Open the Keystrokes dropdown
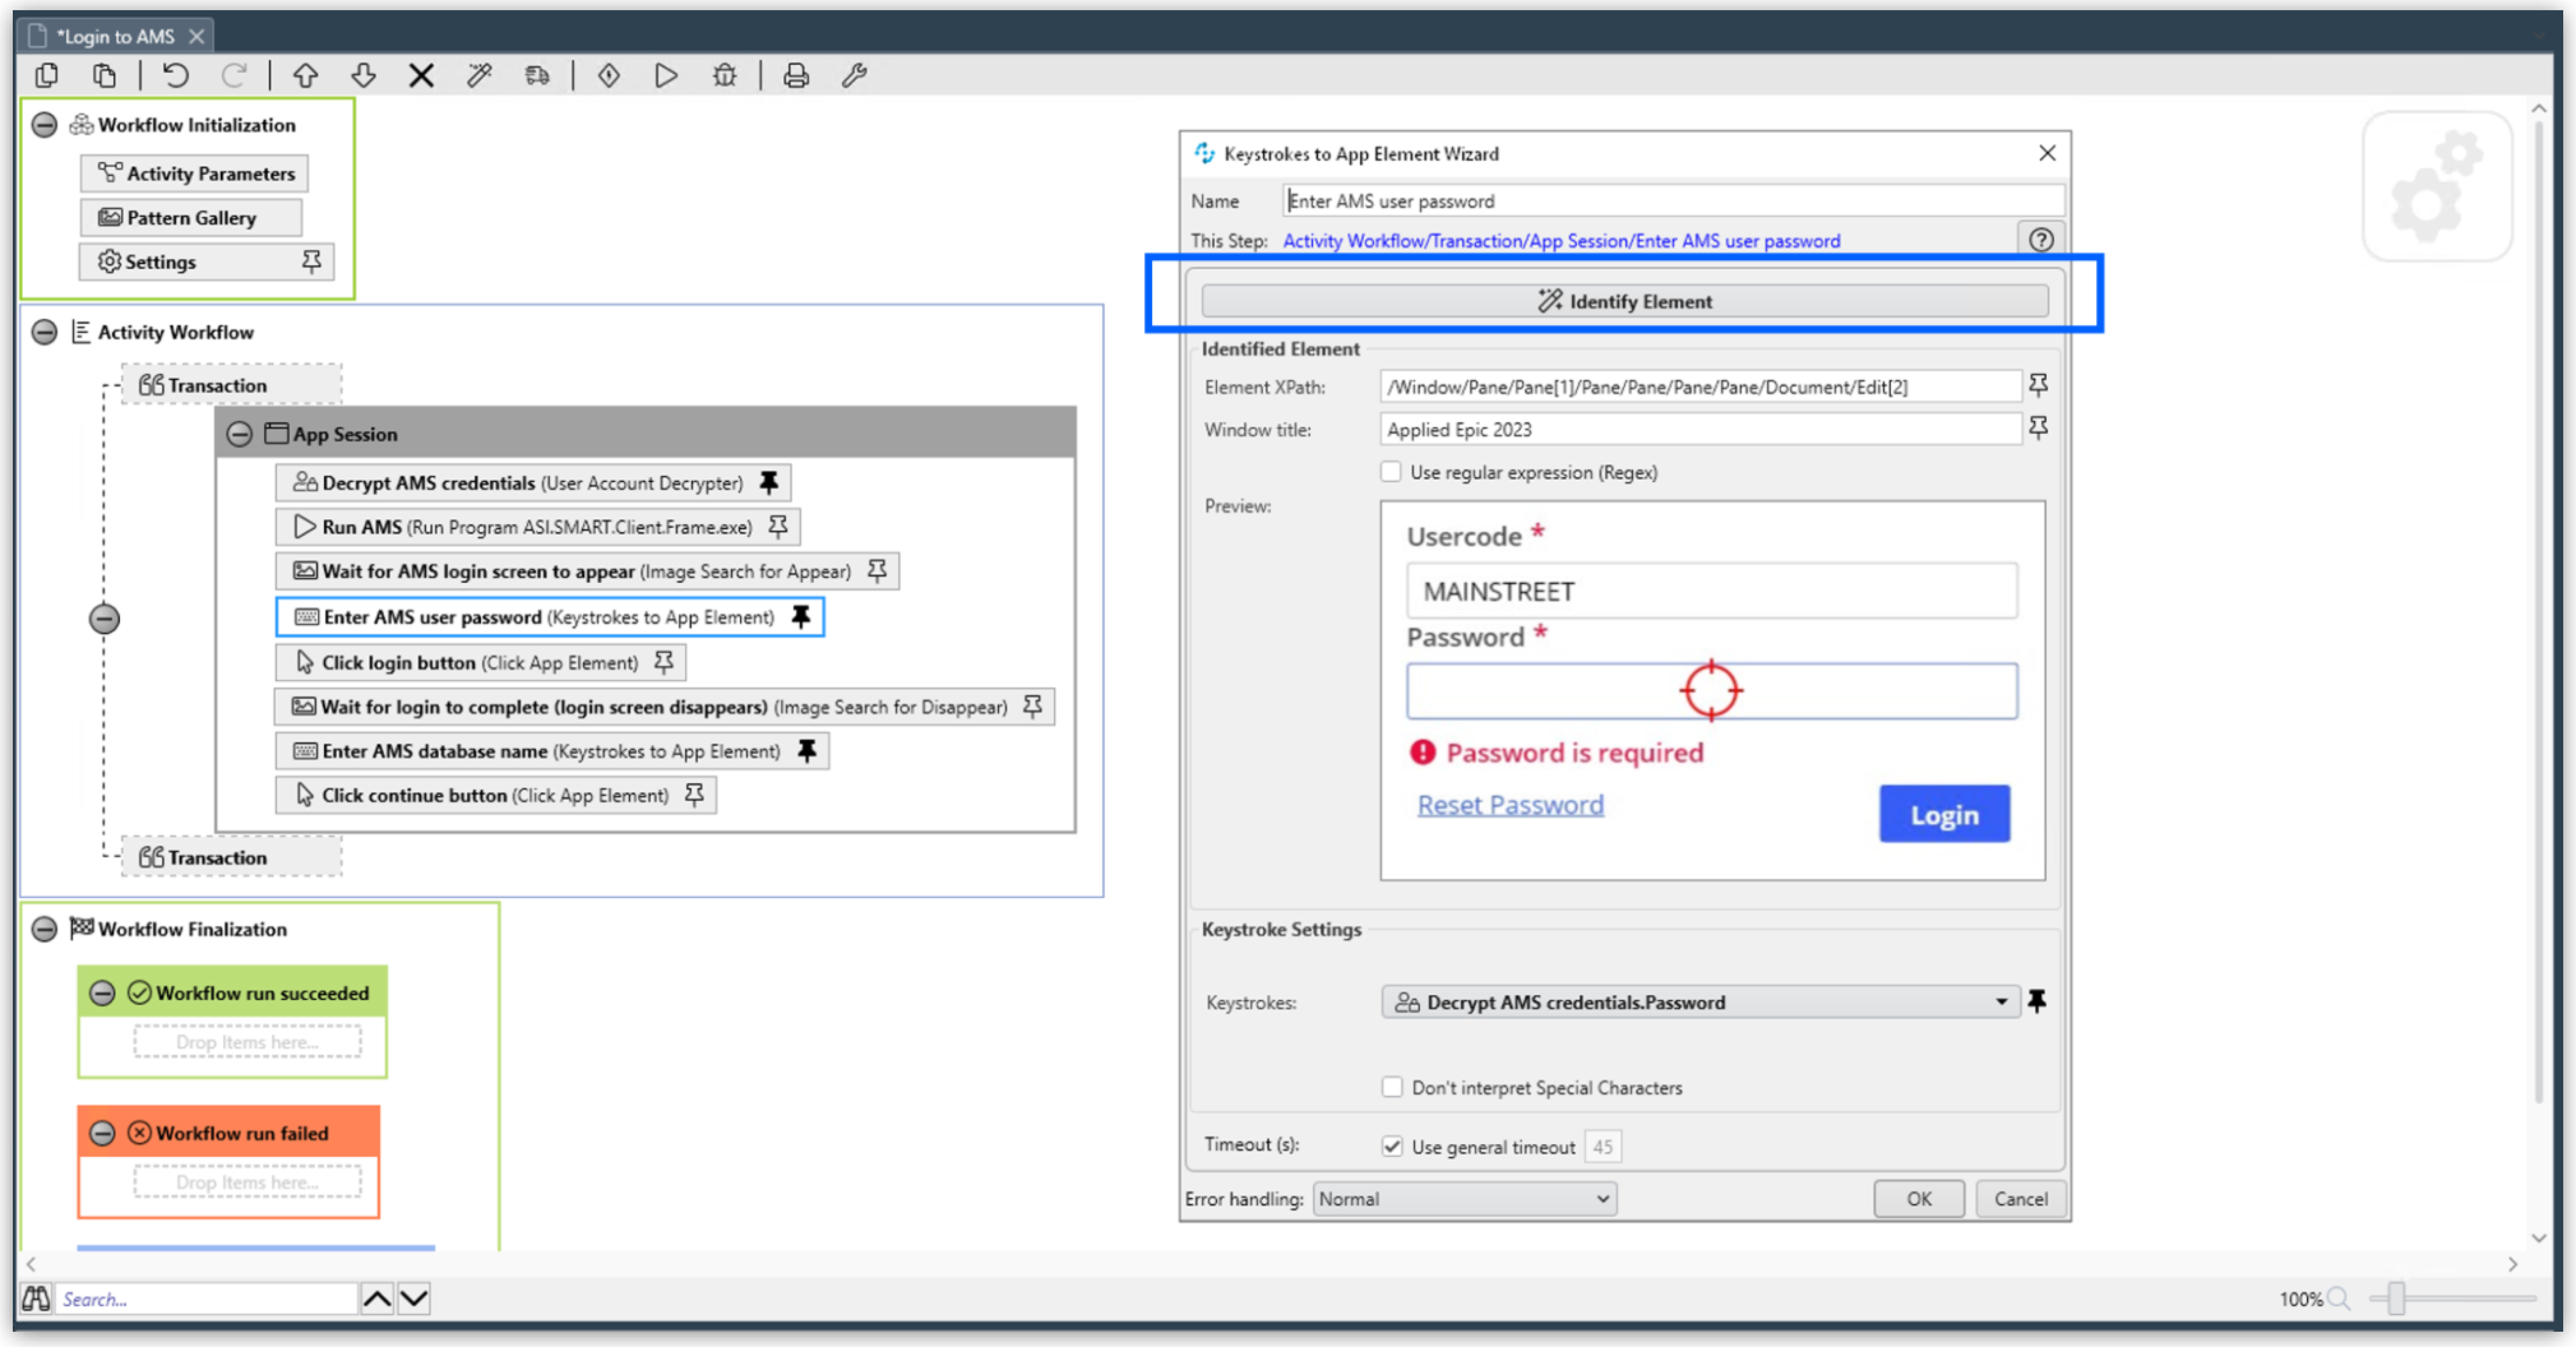This screenshot has width=2576, height=1347. pos(2001,1001)
